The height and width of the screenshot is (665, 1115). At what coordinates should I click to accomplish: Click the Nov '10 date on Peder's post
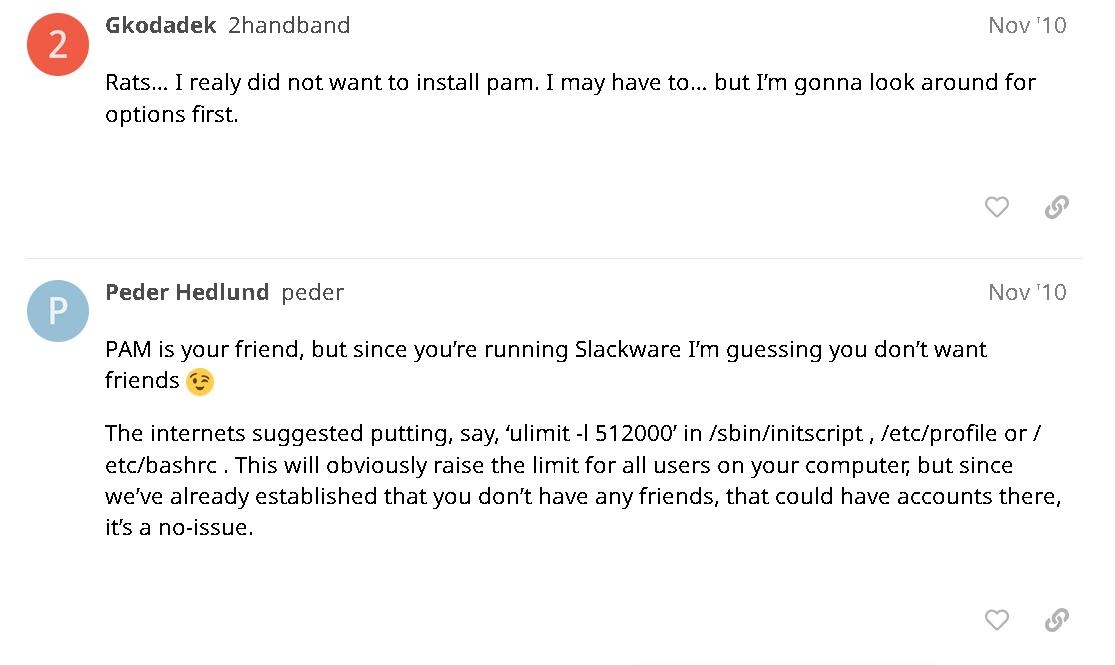click(x=1027, y=292)
